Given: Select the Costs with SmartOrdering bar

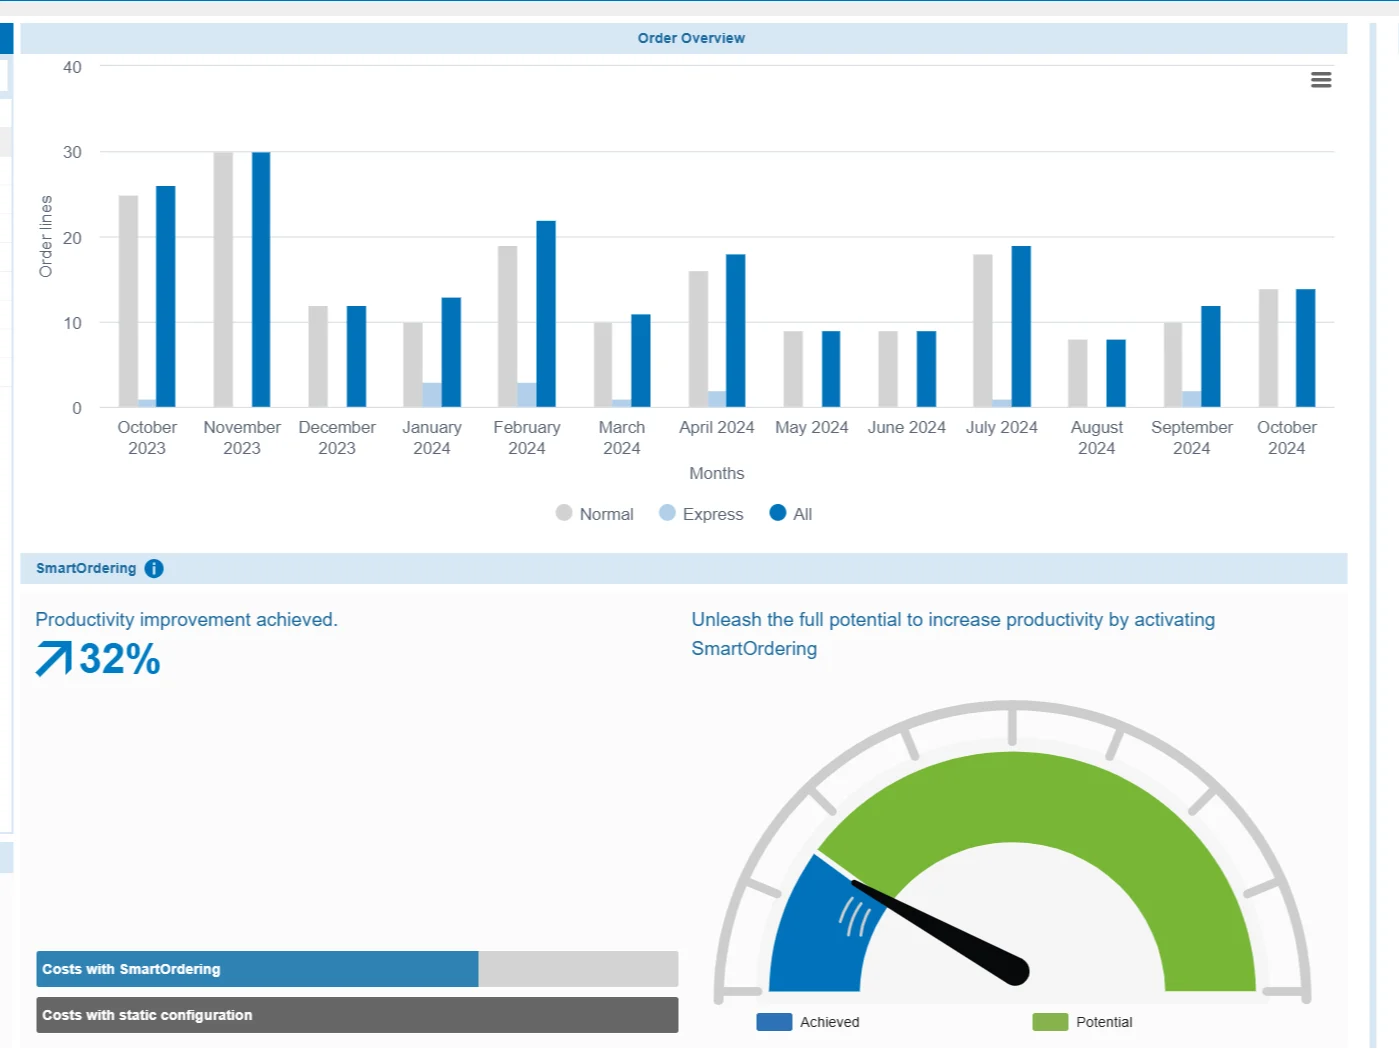Looking at the screenshot, I should pos(257,969).
